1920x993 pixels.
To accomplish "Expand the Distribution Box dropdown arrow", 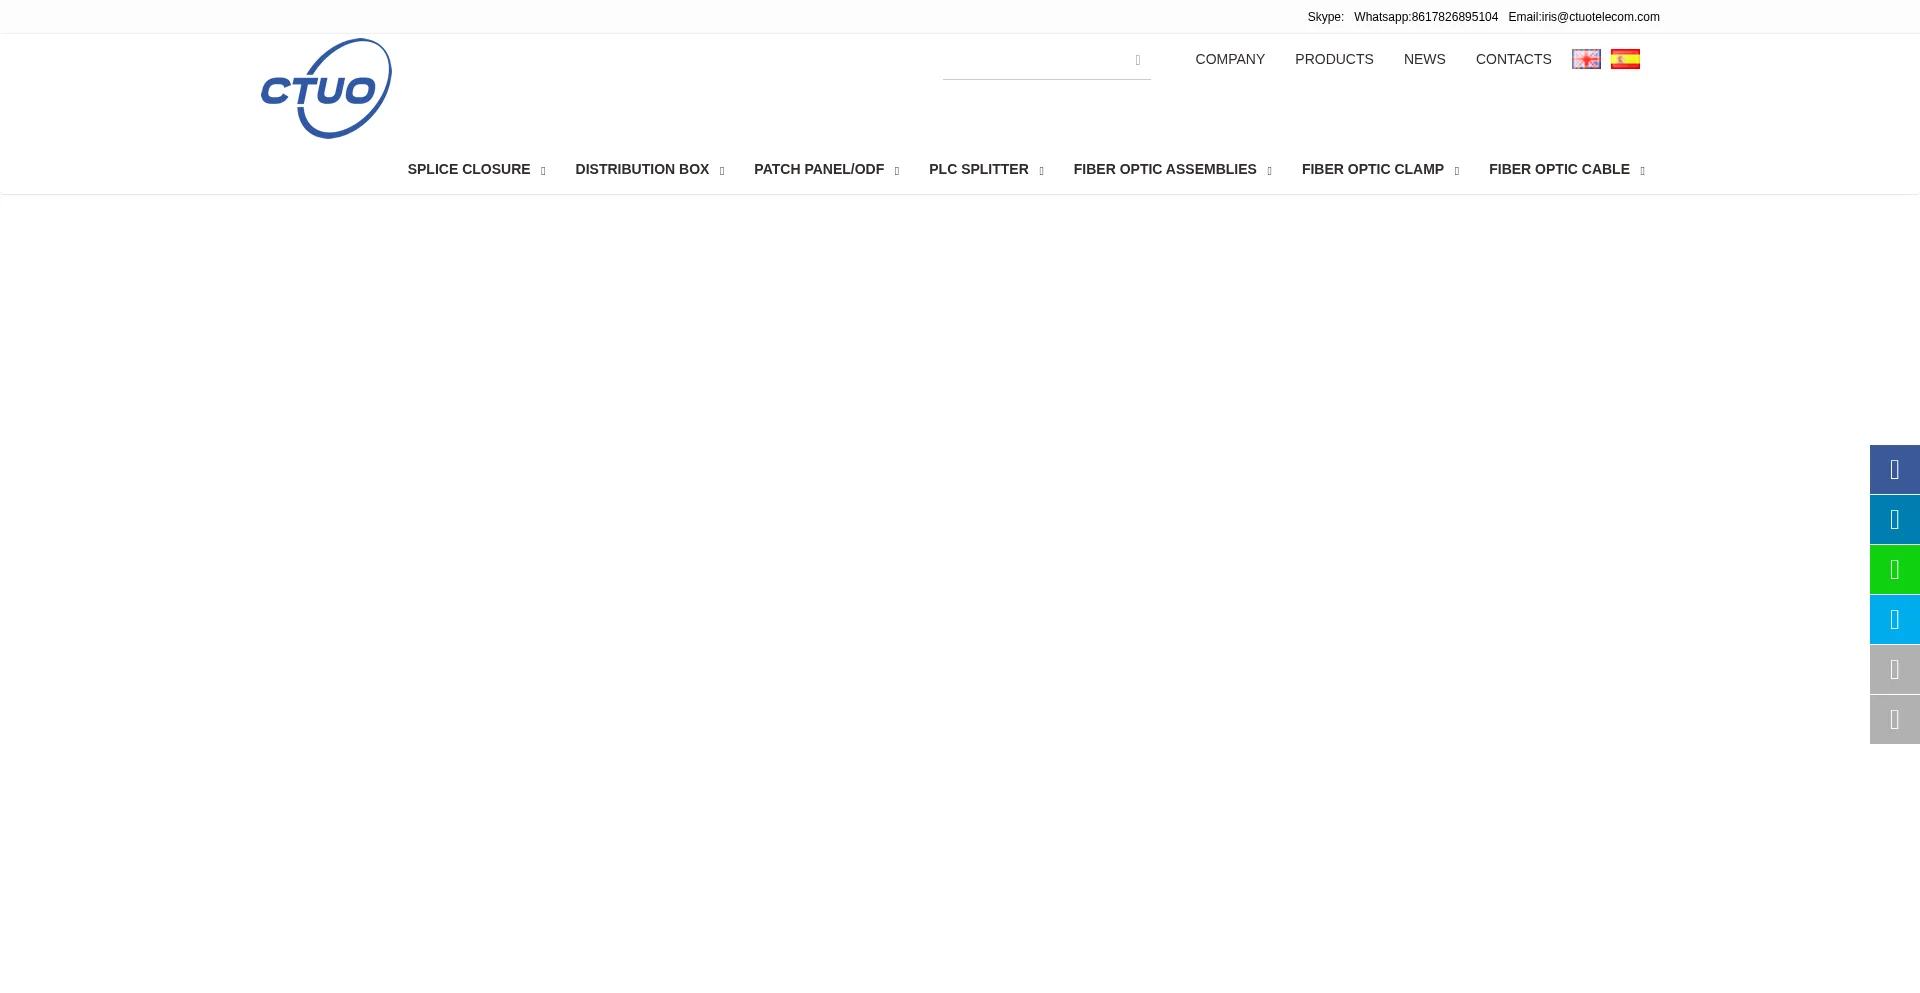I will click(722, 172).
